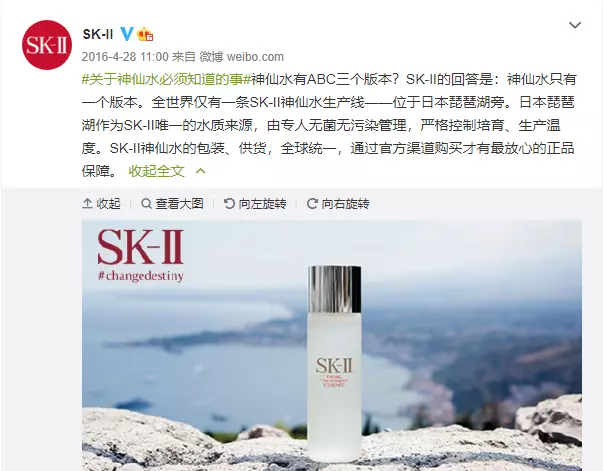Click the SK-II account name
The height and width of the screenshot is (471, 603).
pos(98,34)
